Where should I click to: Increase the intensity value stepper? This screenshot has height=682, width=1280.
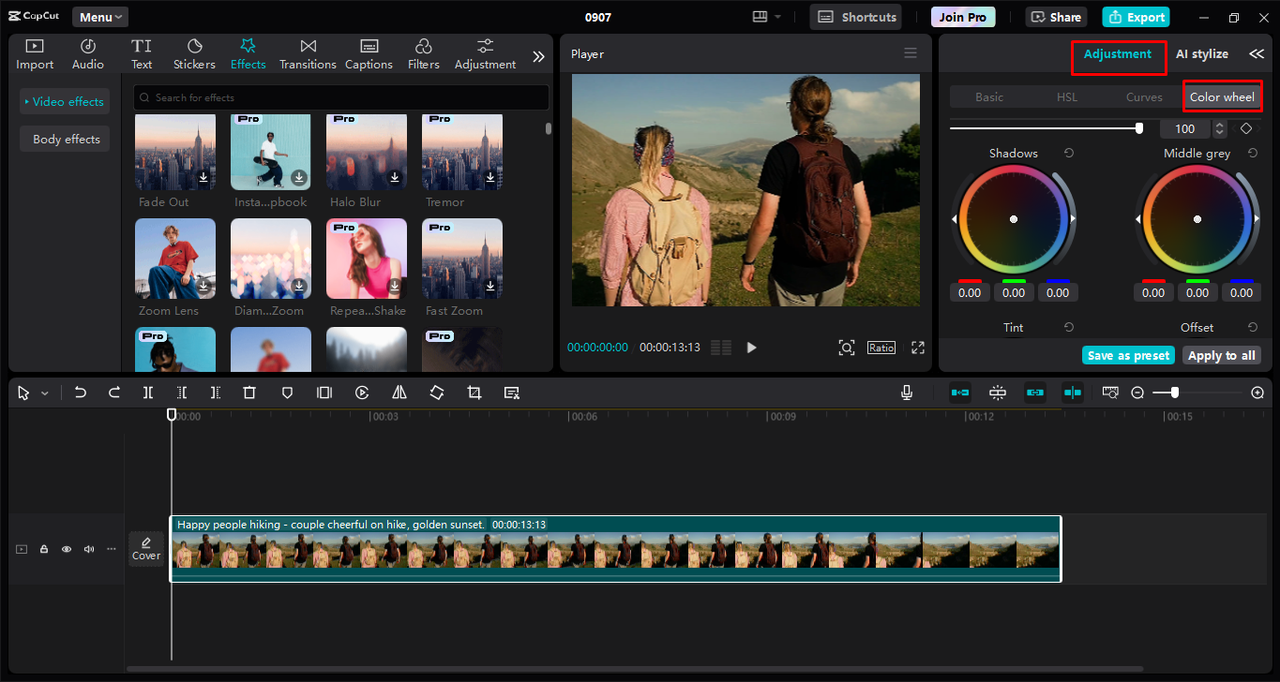[1218, 125]
